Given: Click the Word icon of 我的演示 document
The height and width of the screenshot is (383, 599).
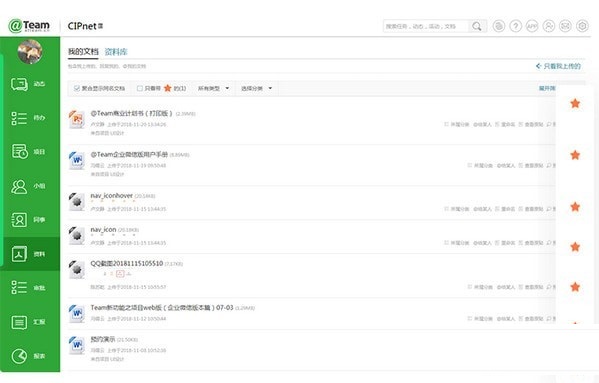Looking at the screenshot, I should 76,345.
